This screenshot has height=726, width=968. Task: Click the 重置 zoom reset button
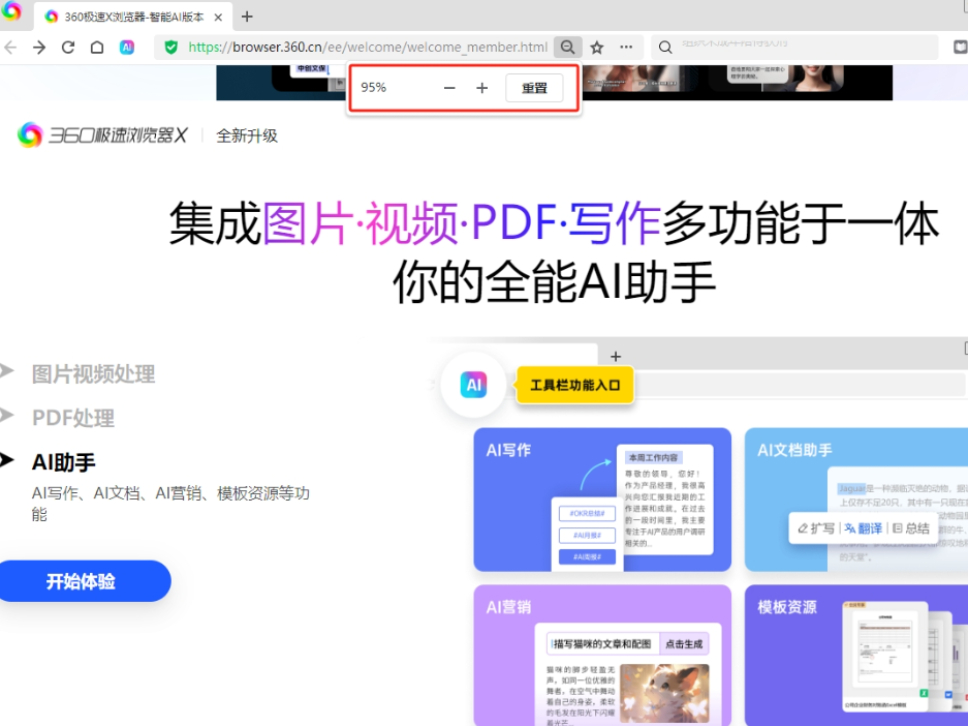(x=534, y=88)
